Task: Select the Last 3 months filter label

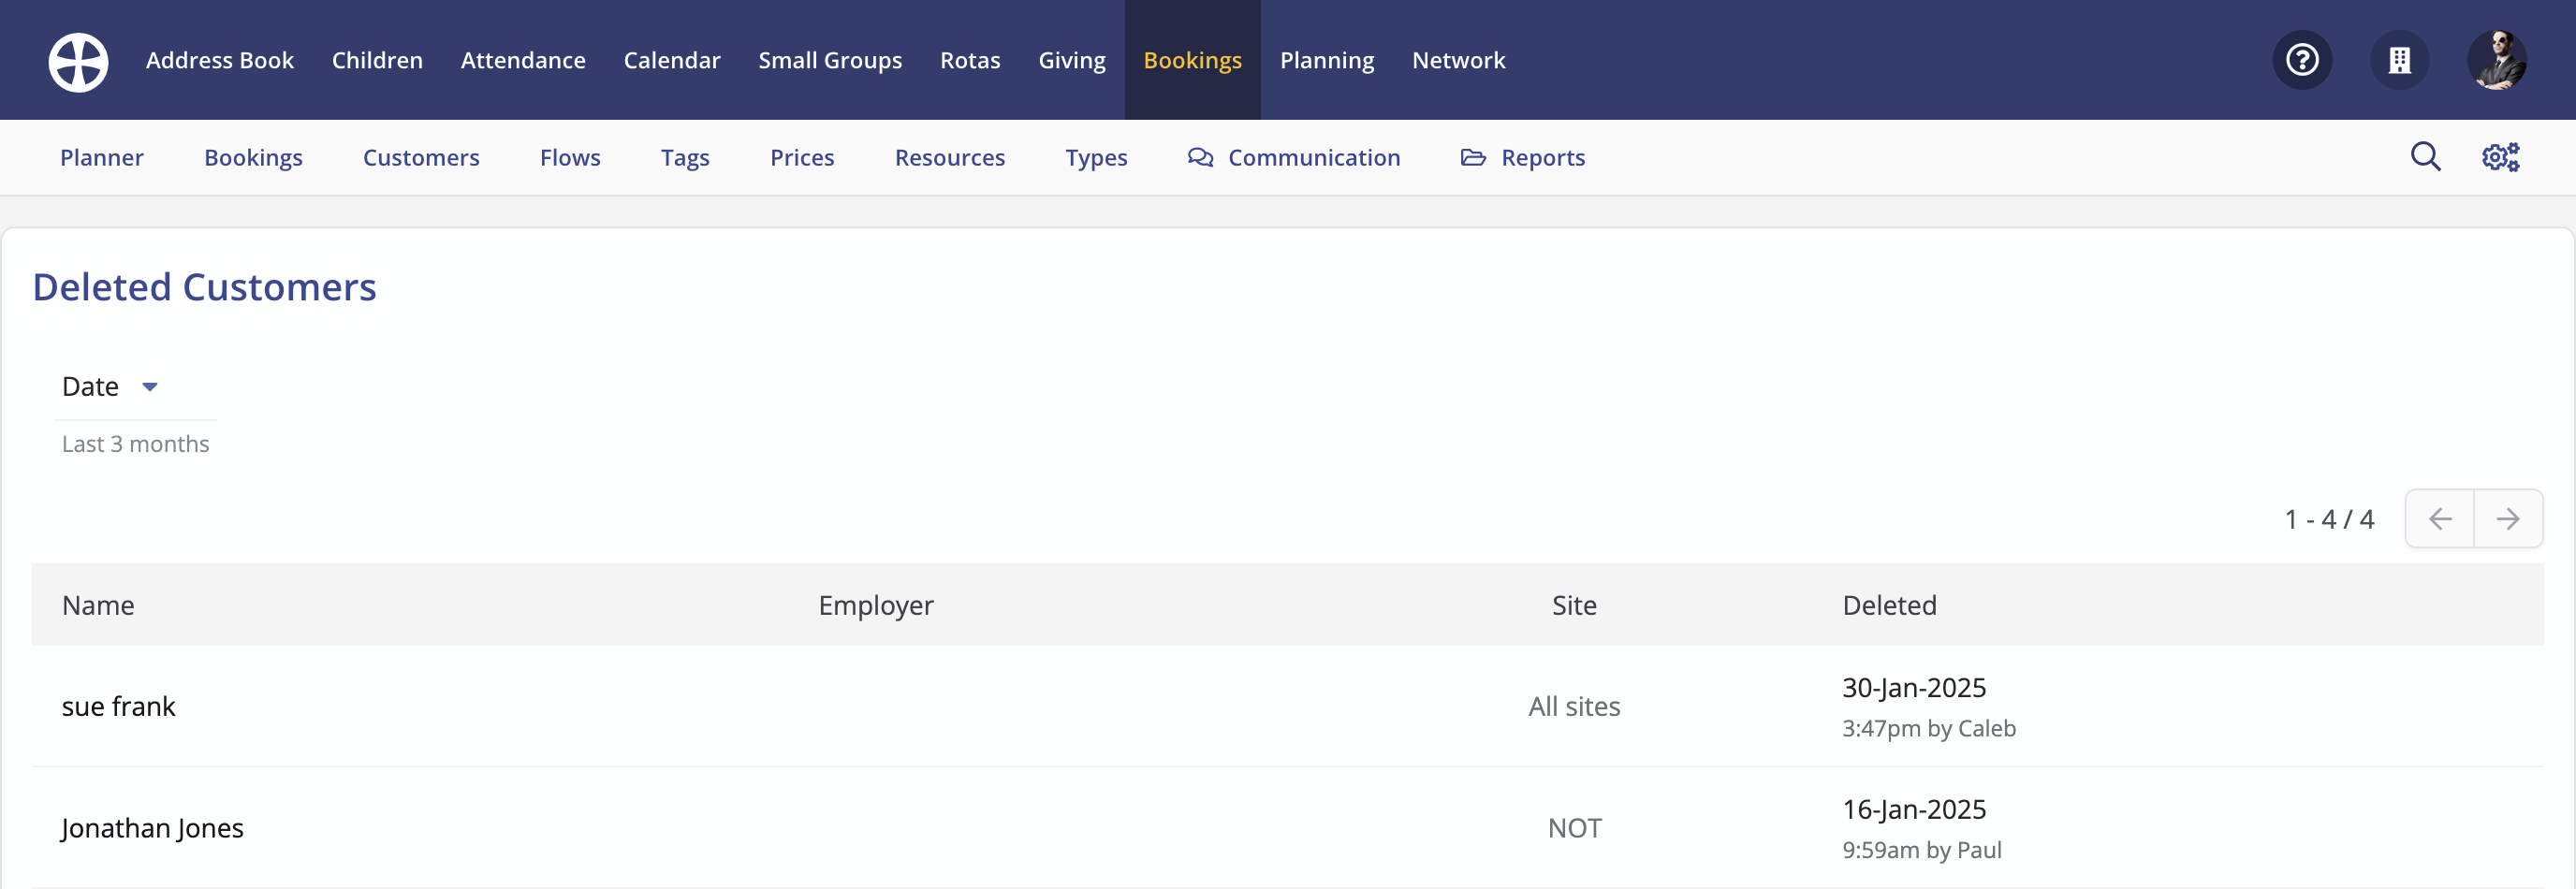Action: (135, 443)
